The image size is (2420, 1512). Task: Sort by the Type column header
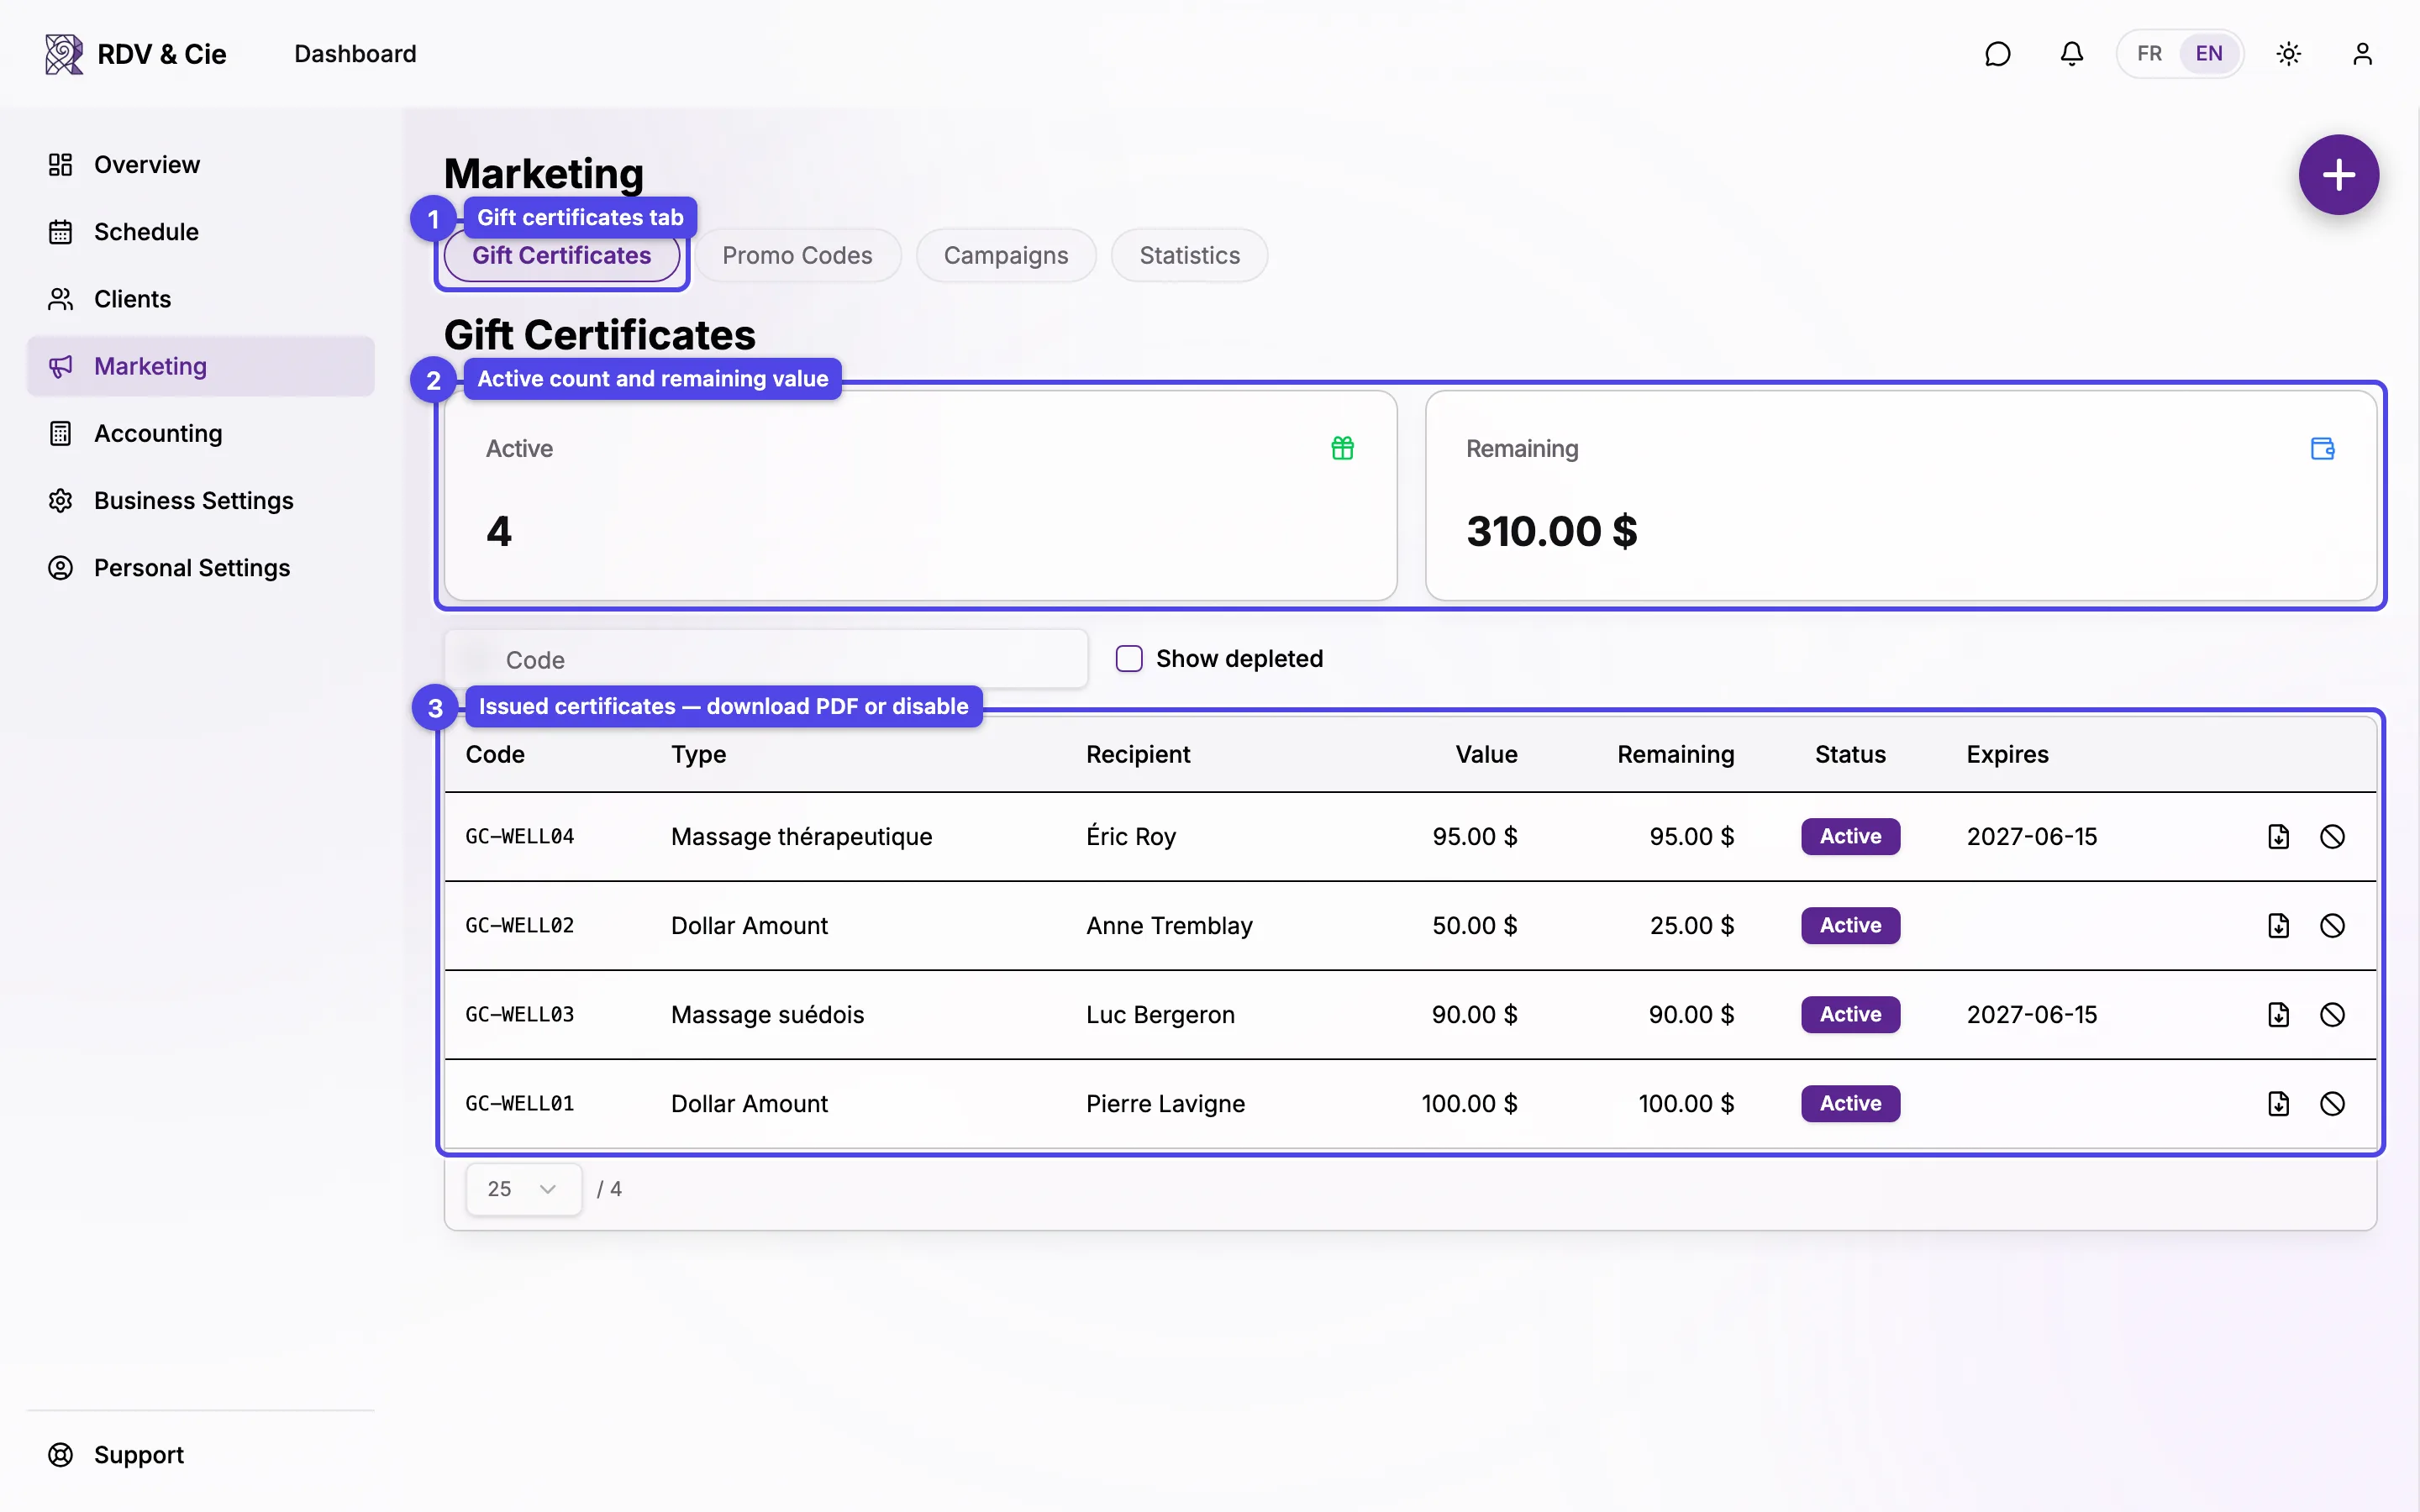pyautogui.click(x=698, y=755)
